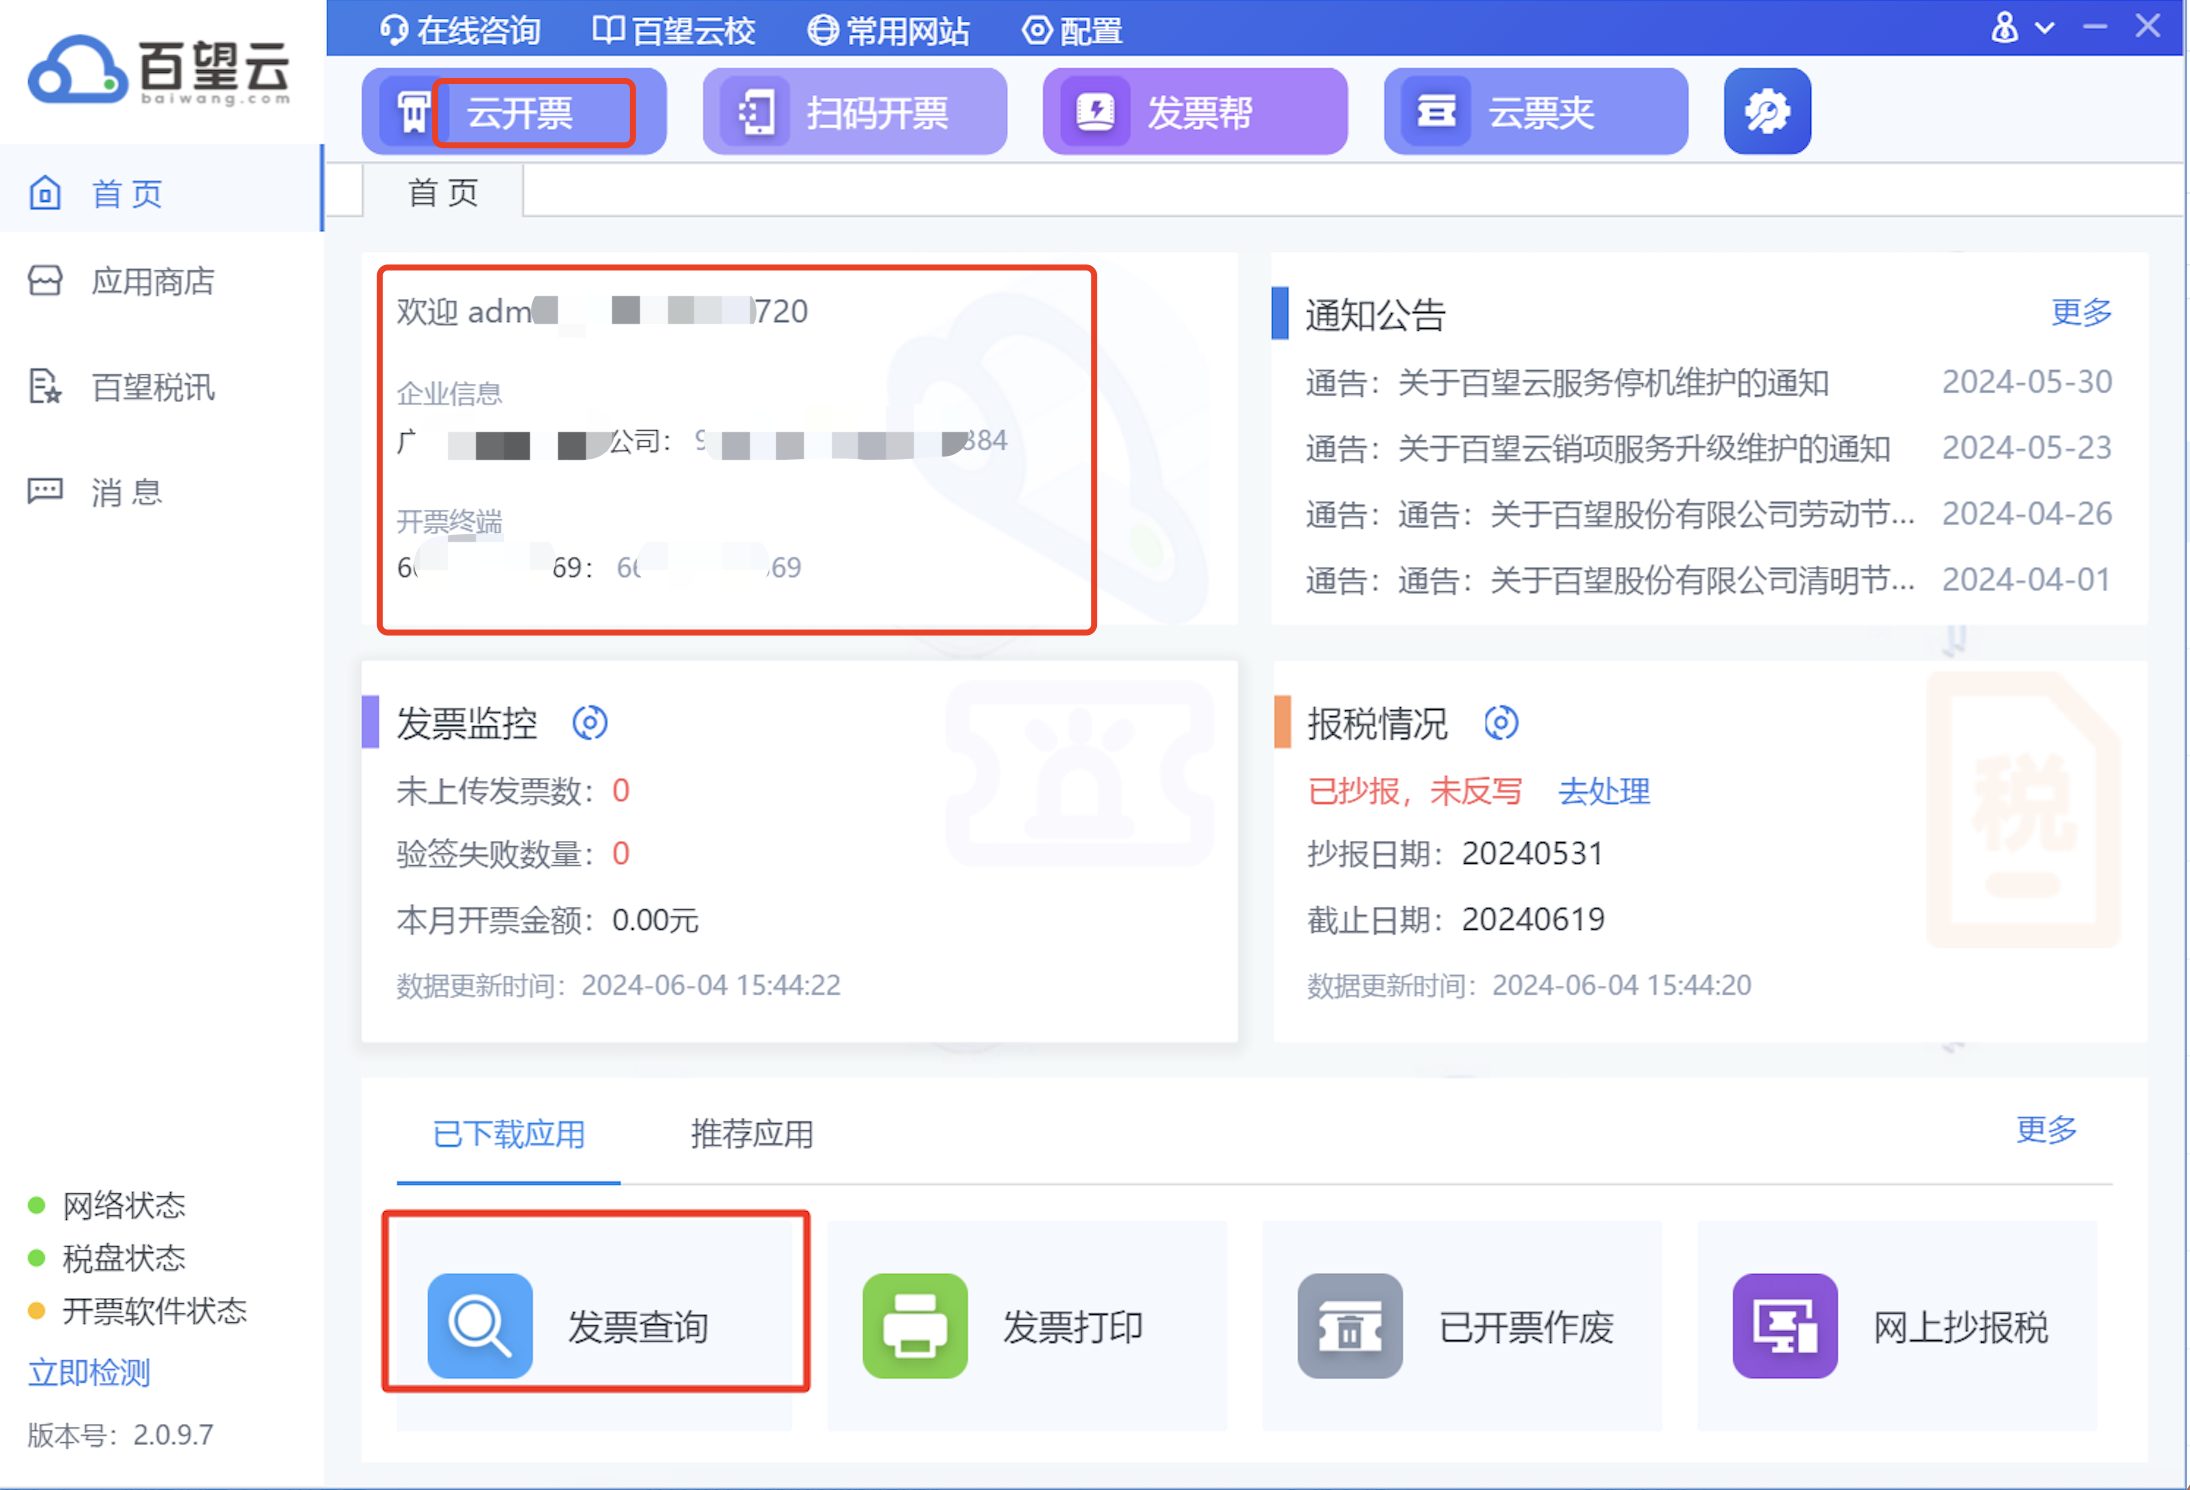Open notice 关于百望云销项服务升级维护的通知
2190x1490 pixels.
(1597, 448)
